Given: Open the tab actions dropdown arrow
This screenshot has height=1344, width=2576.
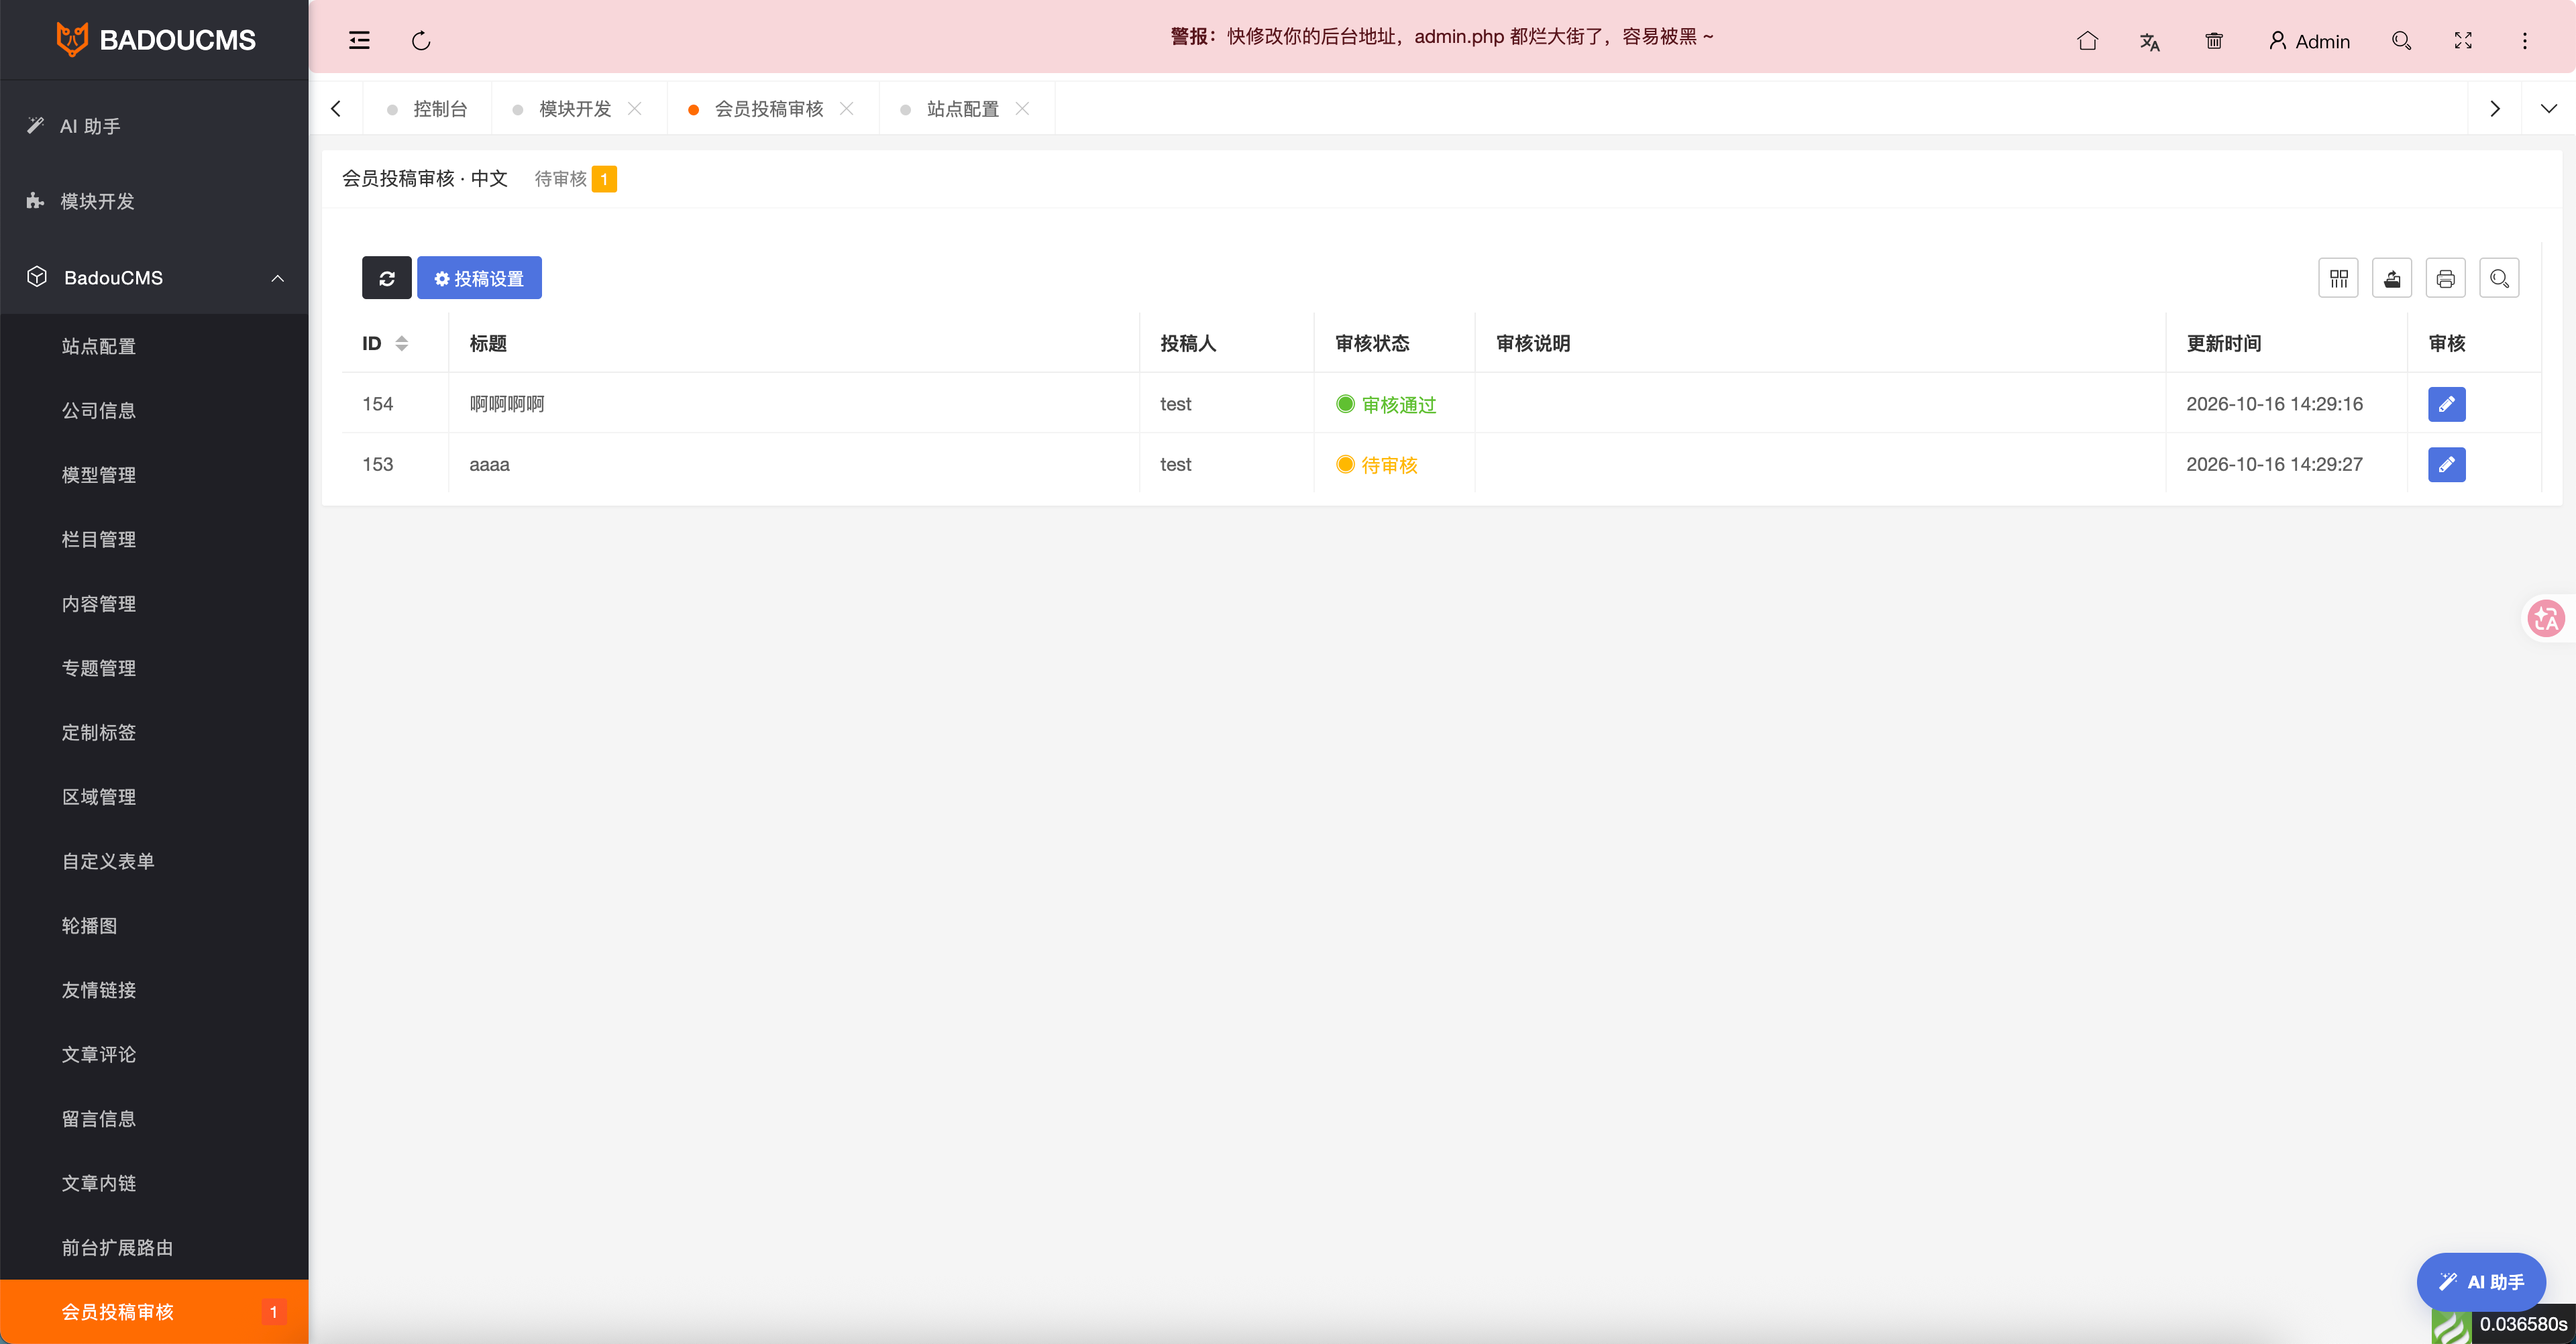Looking at the screenshot, I should pyautogui.click(x=2548, y=109).
